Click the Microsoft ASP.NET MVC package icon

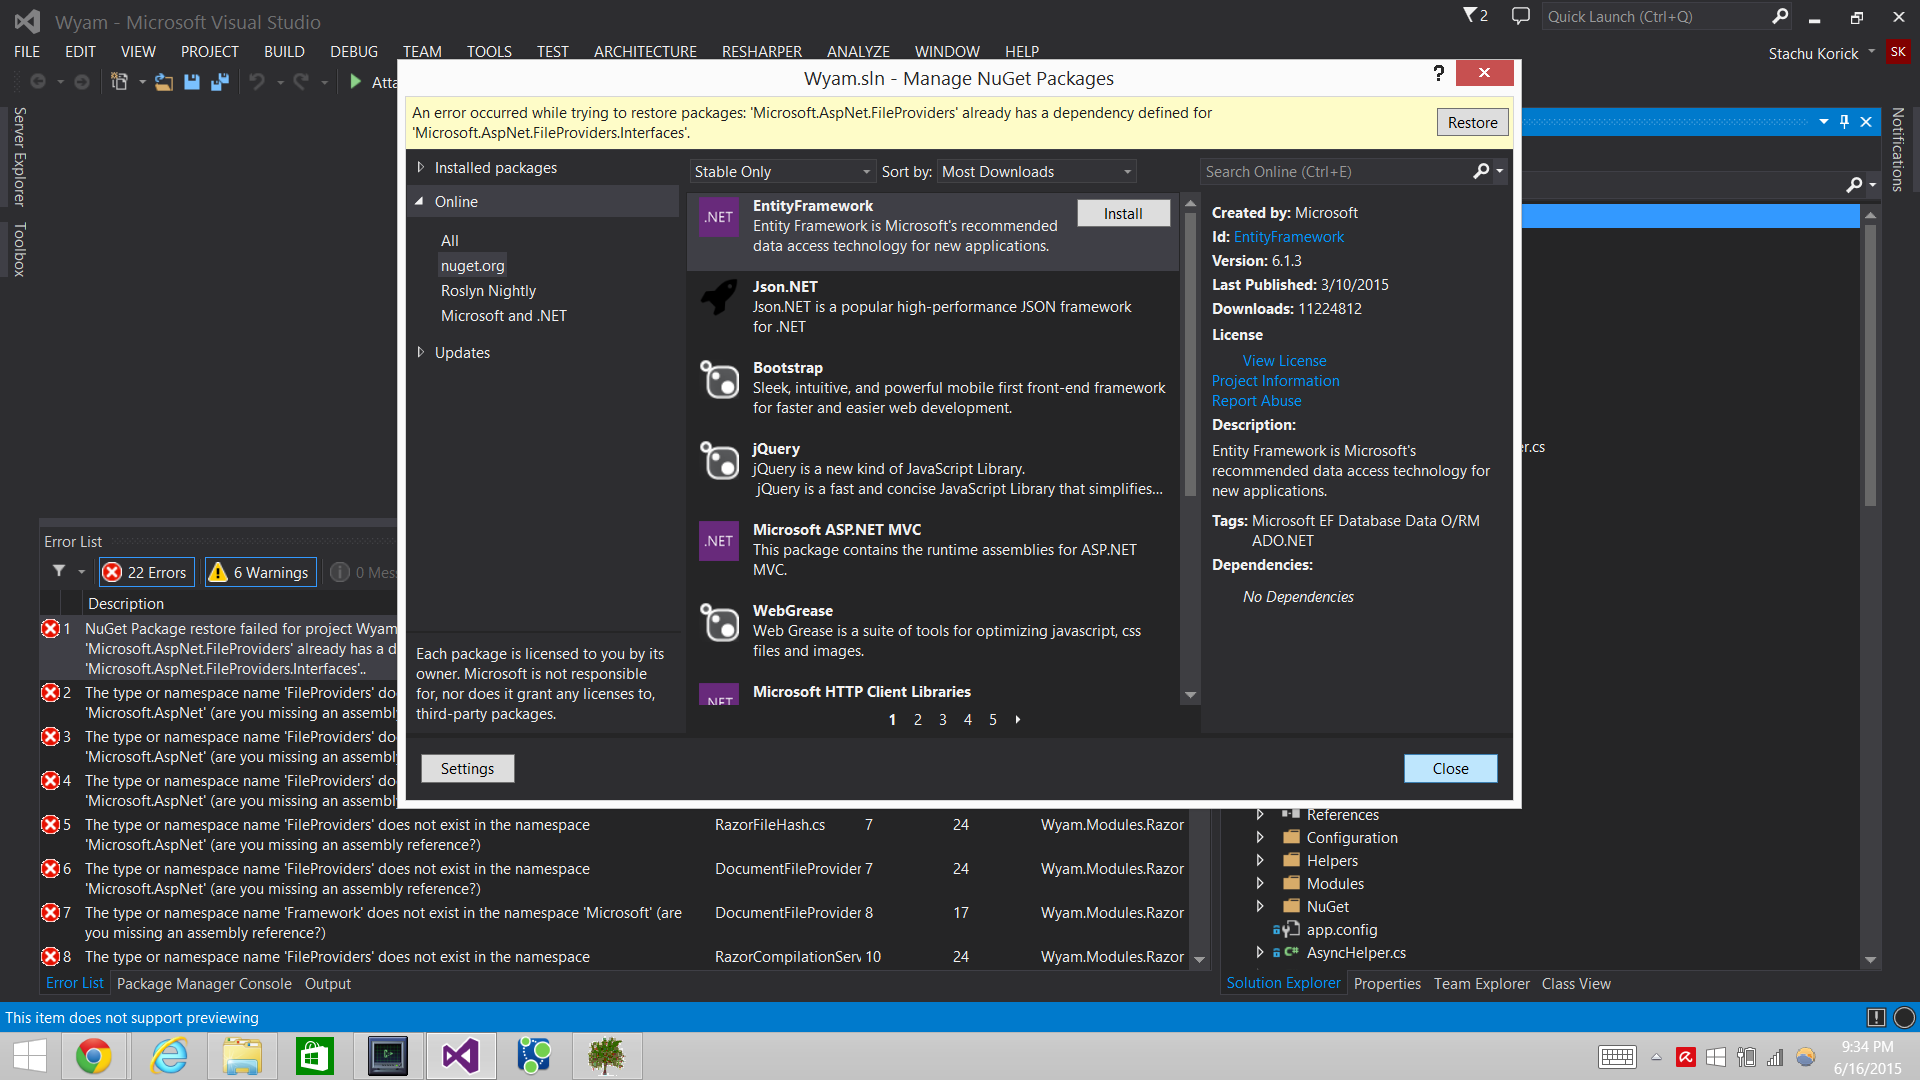coord(718,541)
